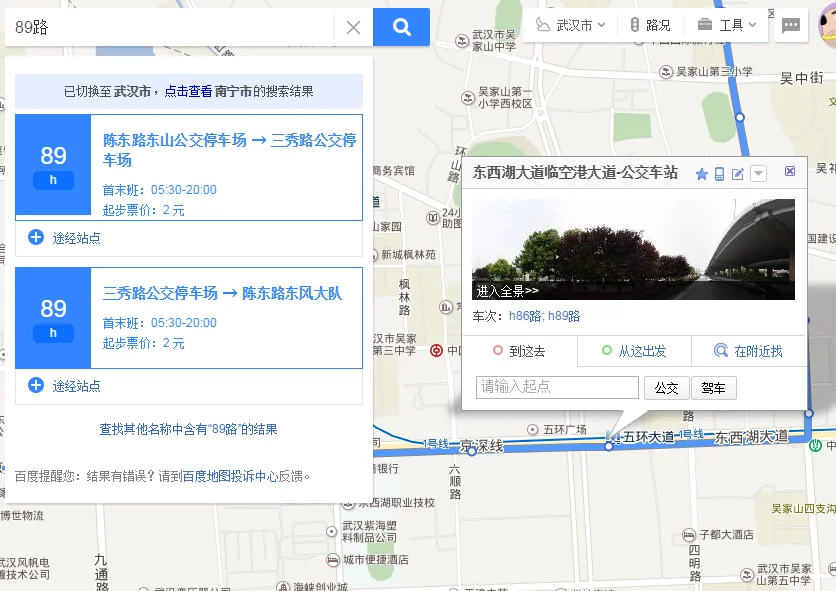
Task: Click the 在附近找 compass icon
Action: [720, 349]
